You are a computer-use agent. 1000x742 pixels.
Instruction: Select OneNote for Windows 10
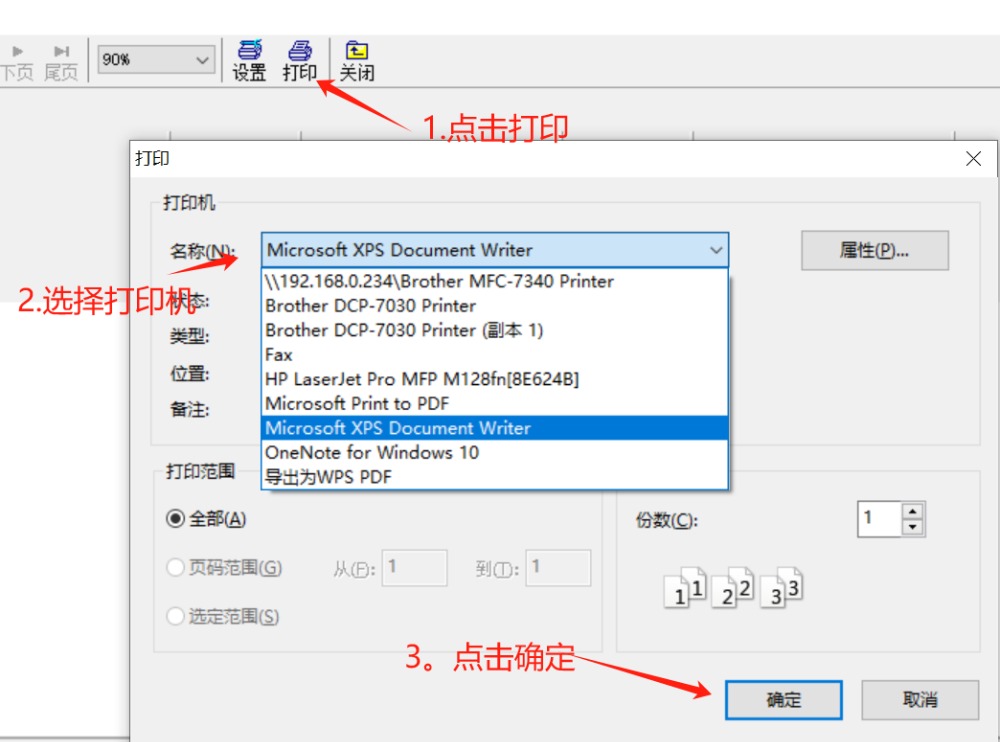(494, 452)
